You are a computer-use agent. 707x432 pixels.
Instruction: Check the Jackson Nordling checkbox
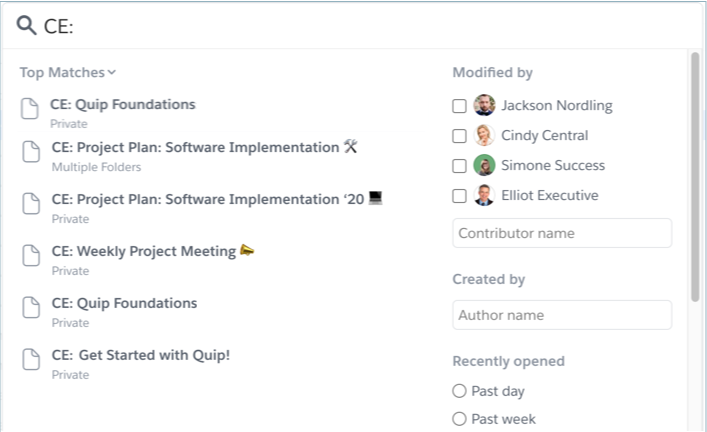(459, 106)
